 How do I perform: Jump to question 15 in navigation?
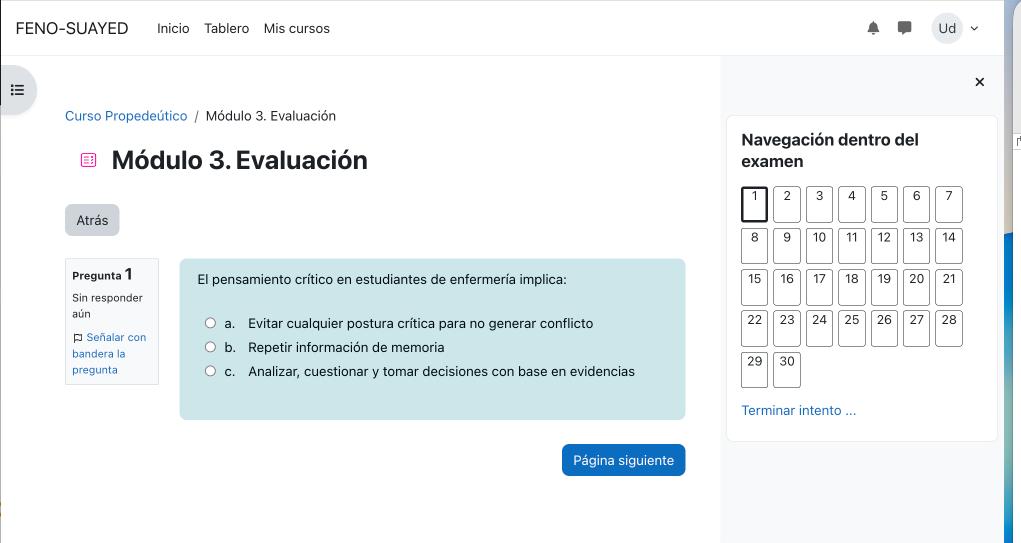(755, 287)
